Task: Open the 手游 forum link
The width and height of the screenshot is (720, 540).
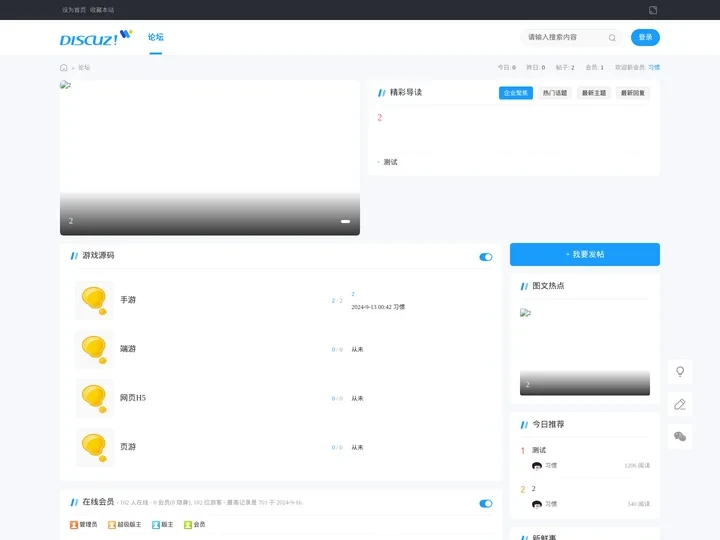Action: coord(128,300)
